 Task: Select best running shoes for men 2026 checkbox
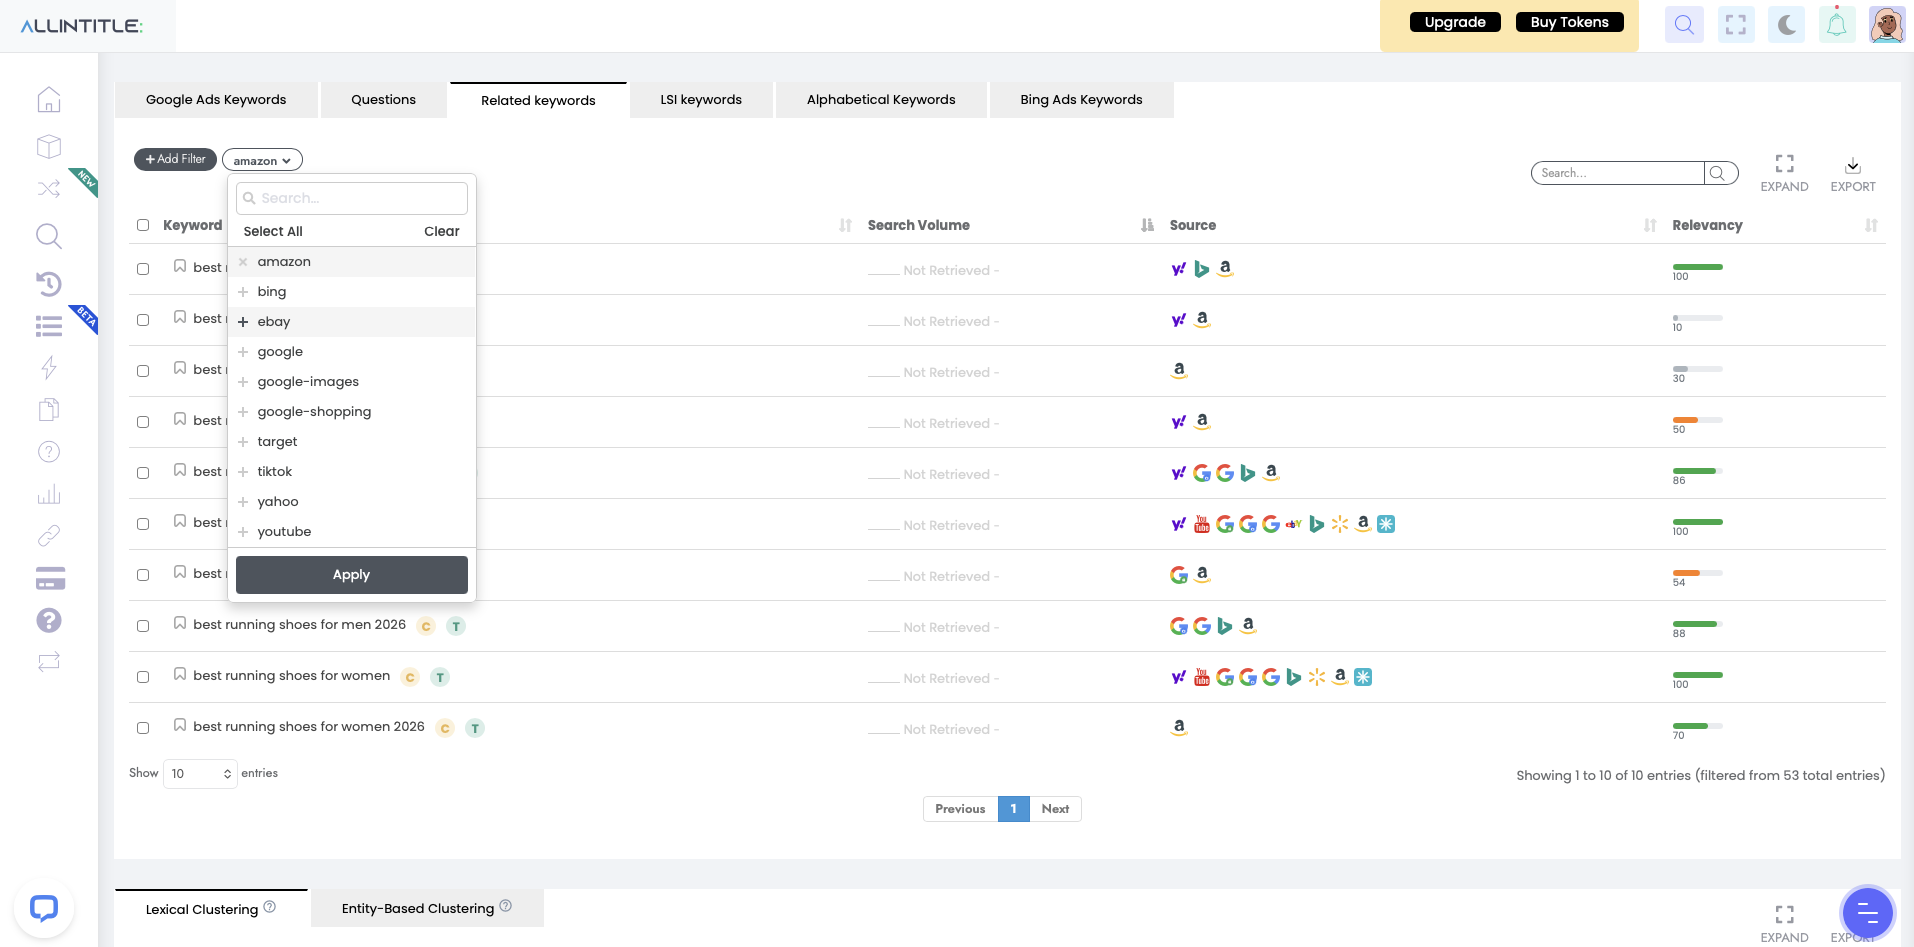(143, 626)
